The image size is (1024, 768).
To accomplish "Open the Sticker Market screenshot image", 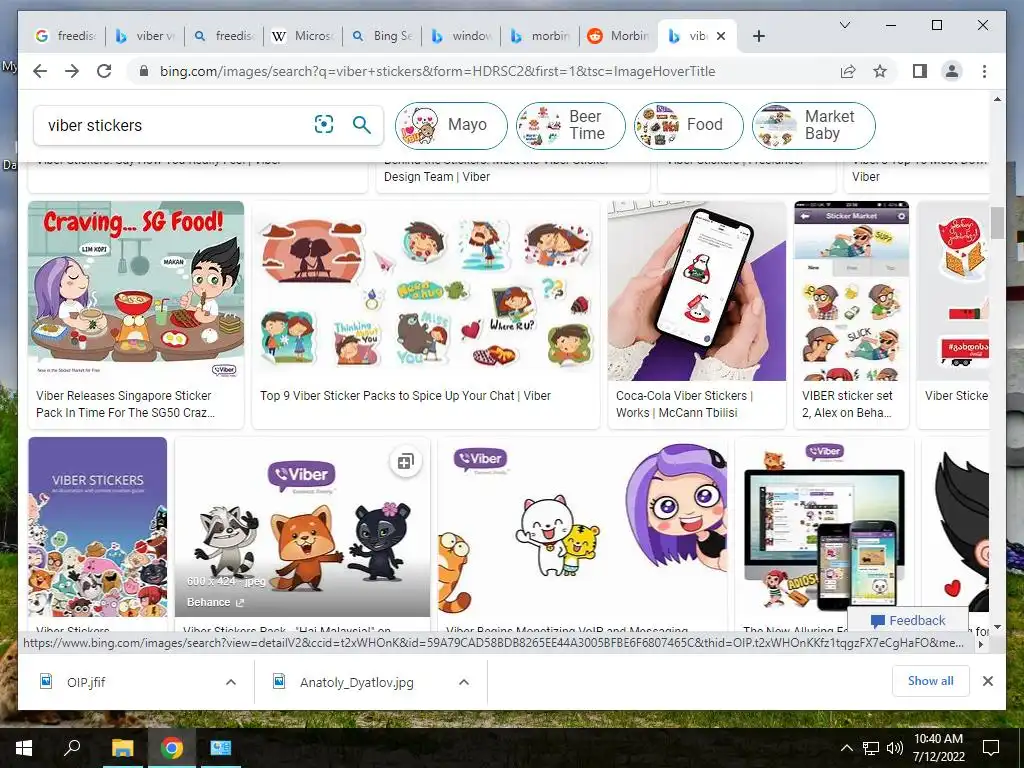I will click(852, 291).
